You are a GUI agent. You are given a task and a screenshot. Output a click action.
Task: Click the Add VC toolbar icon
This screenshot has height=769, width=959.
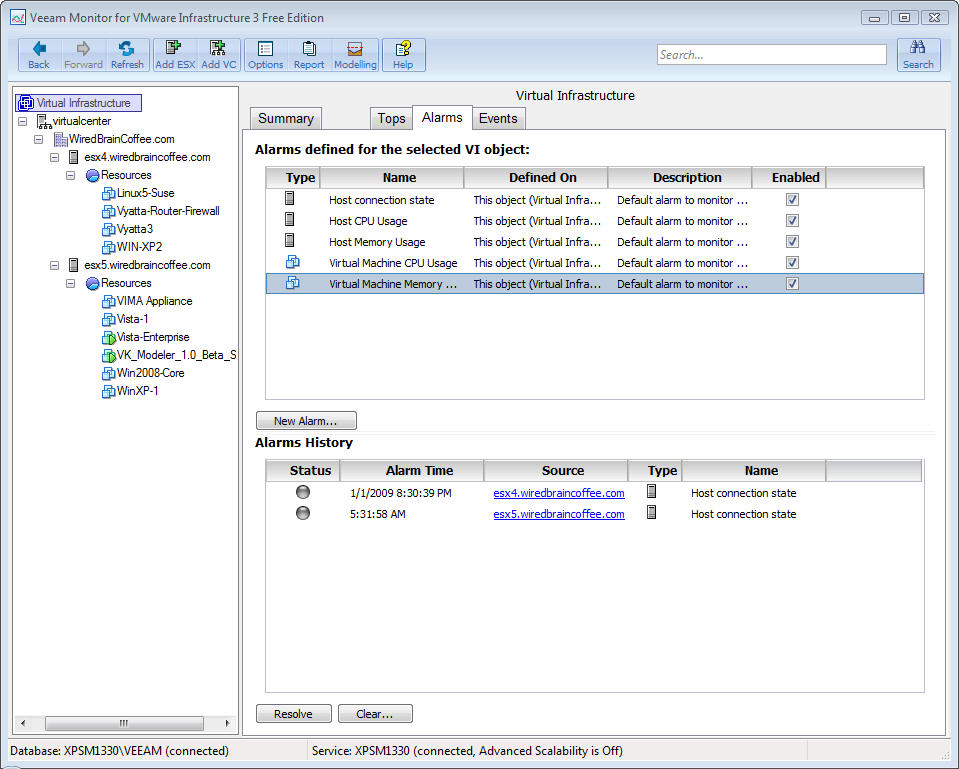pyautogui.click(x=218, y=55)
